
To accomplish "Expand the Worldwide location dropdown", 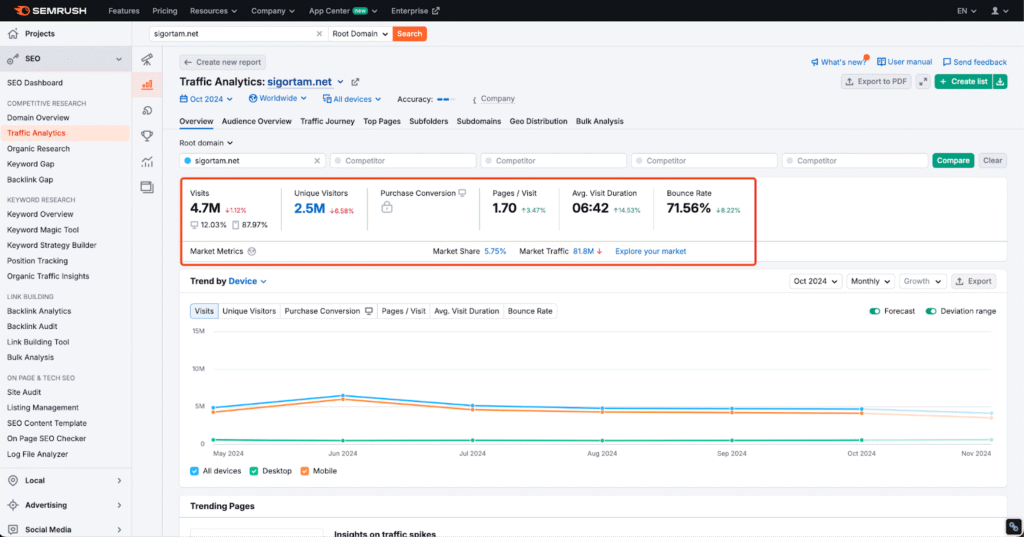I will (278, 99).
